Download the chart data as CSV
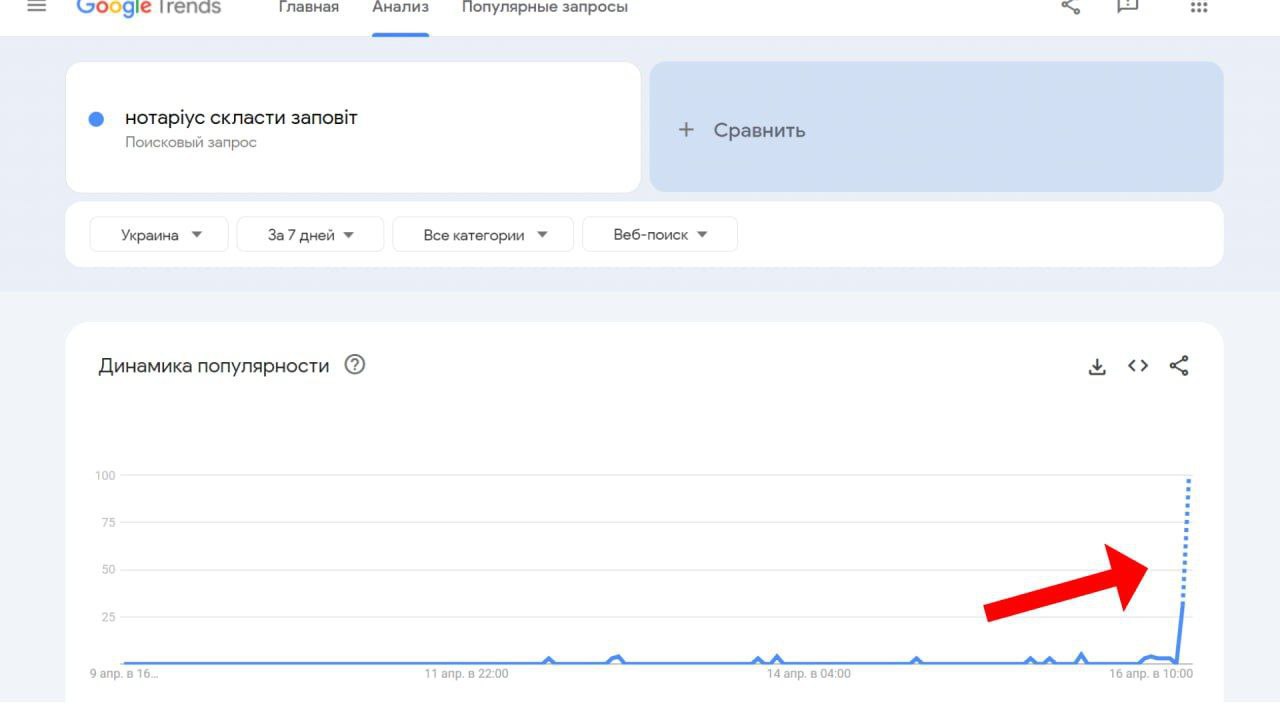Viewport: 1280px width, 720px height. pyautogui.click(x=1097, y=366)
